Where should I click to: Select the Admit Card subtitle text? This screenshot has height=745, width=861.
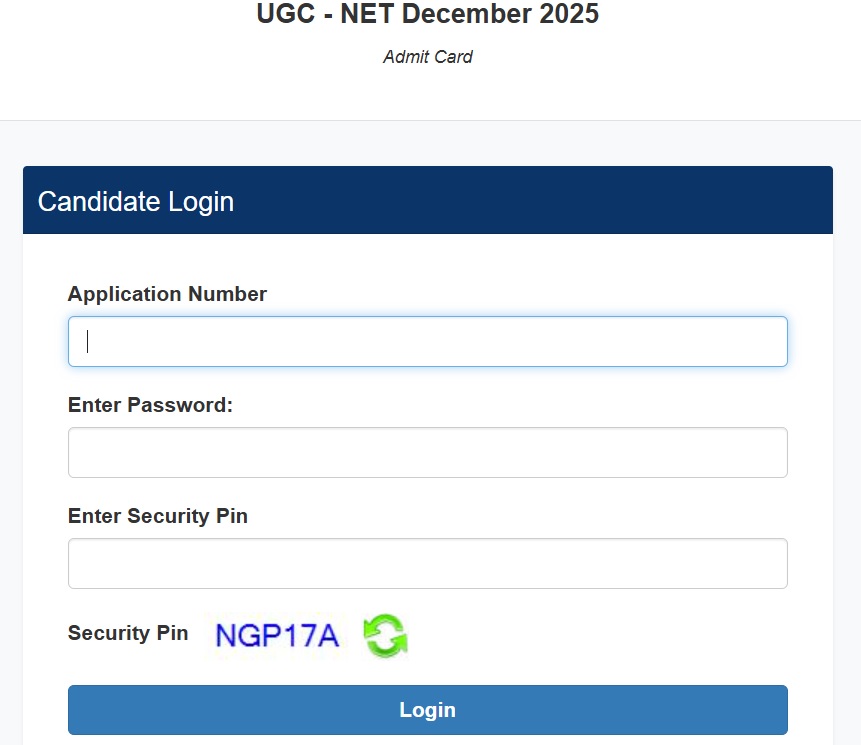427,57
